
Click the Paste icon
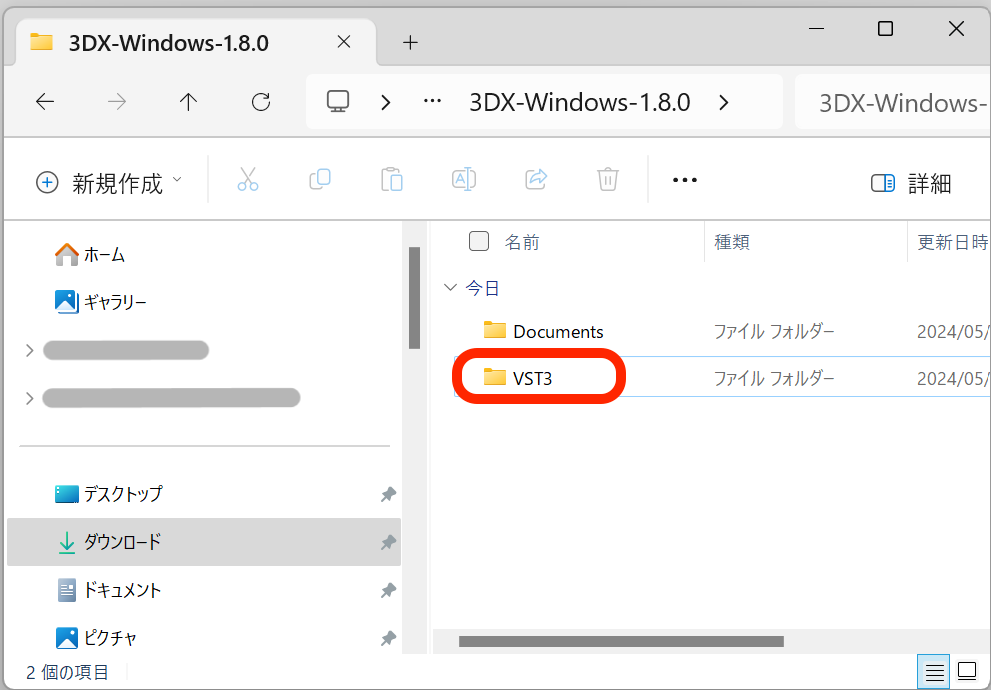point(392,180)
